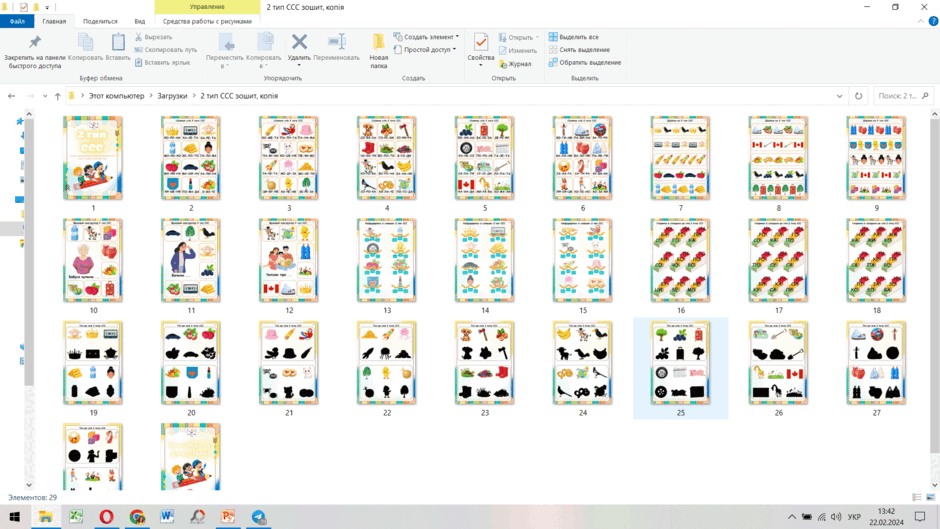Select the Cut command
940x529 pixels.
pyautogui.click(x=153, y=37)
